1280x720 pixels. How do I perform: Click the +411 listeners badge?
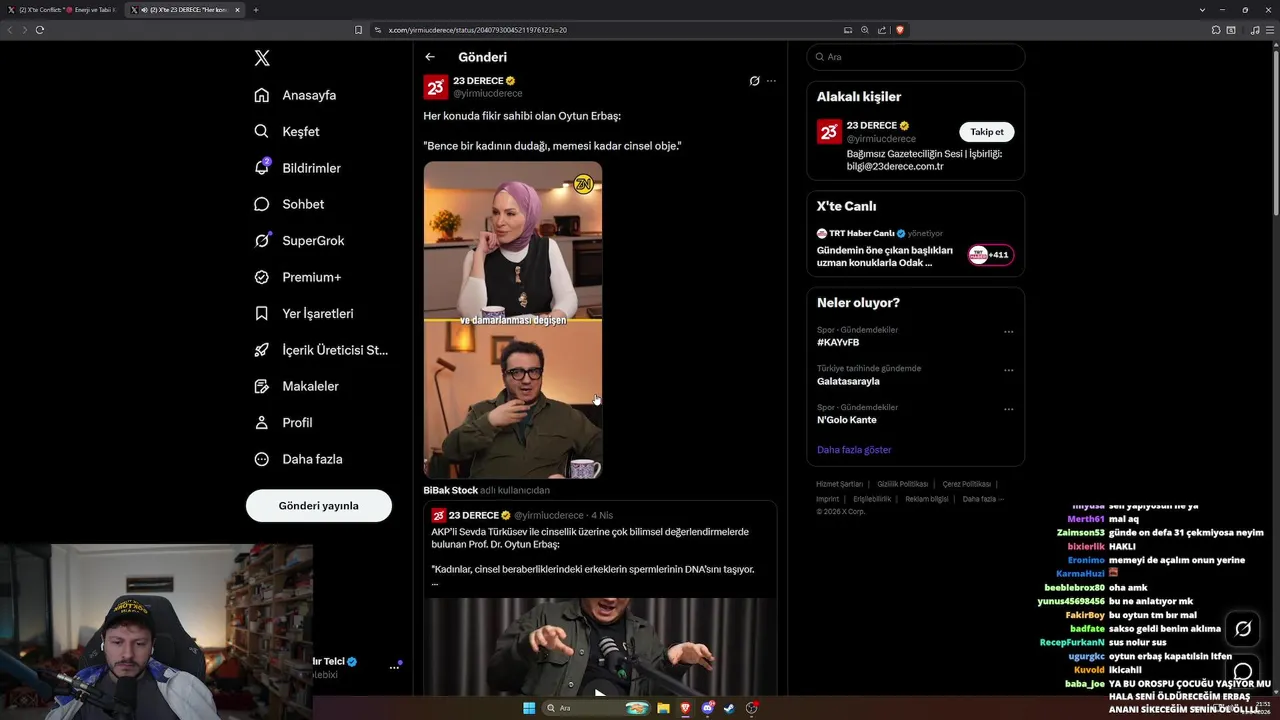[991, 255]
